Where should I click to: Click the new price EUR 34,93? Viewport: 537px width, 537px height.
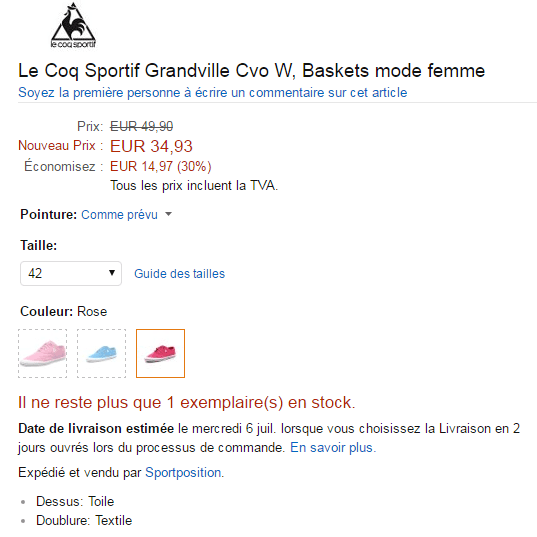pyautogui.click(x=151, y=146)
